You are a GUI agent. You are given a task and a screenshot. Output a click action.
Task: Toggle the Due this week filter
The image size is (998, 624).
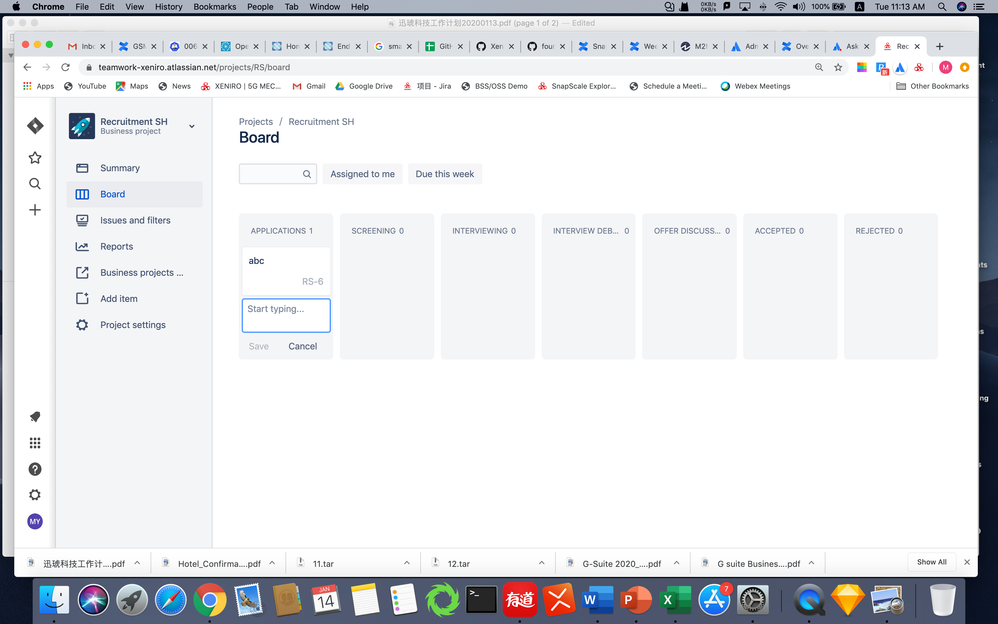(444, 173)
